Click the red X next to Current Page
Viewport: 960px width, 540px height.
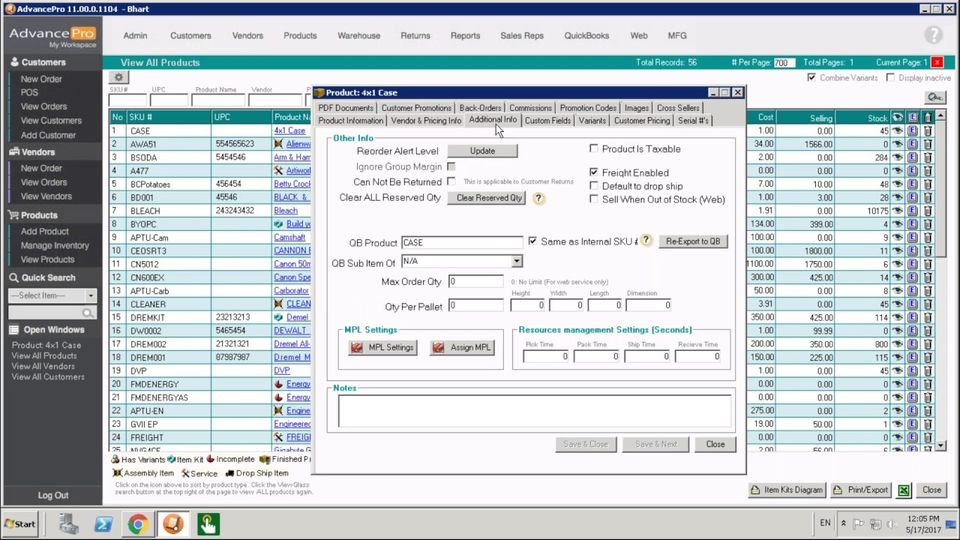pyautogui.click(x=937, y=62)
